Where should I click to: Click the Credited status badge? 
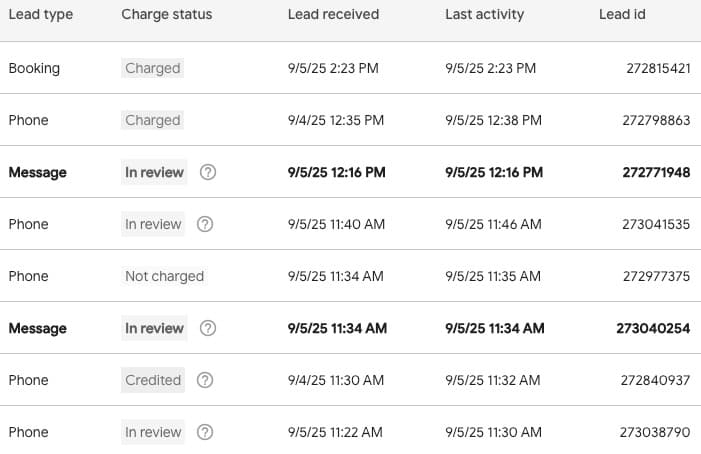pyautogui.click(x=153, y=380)
